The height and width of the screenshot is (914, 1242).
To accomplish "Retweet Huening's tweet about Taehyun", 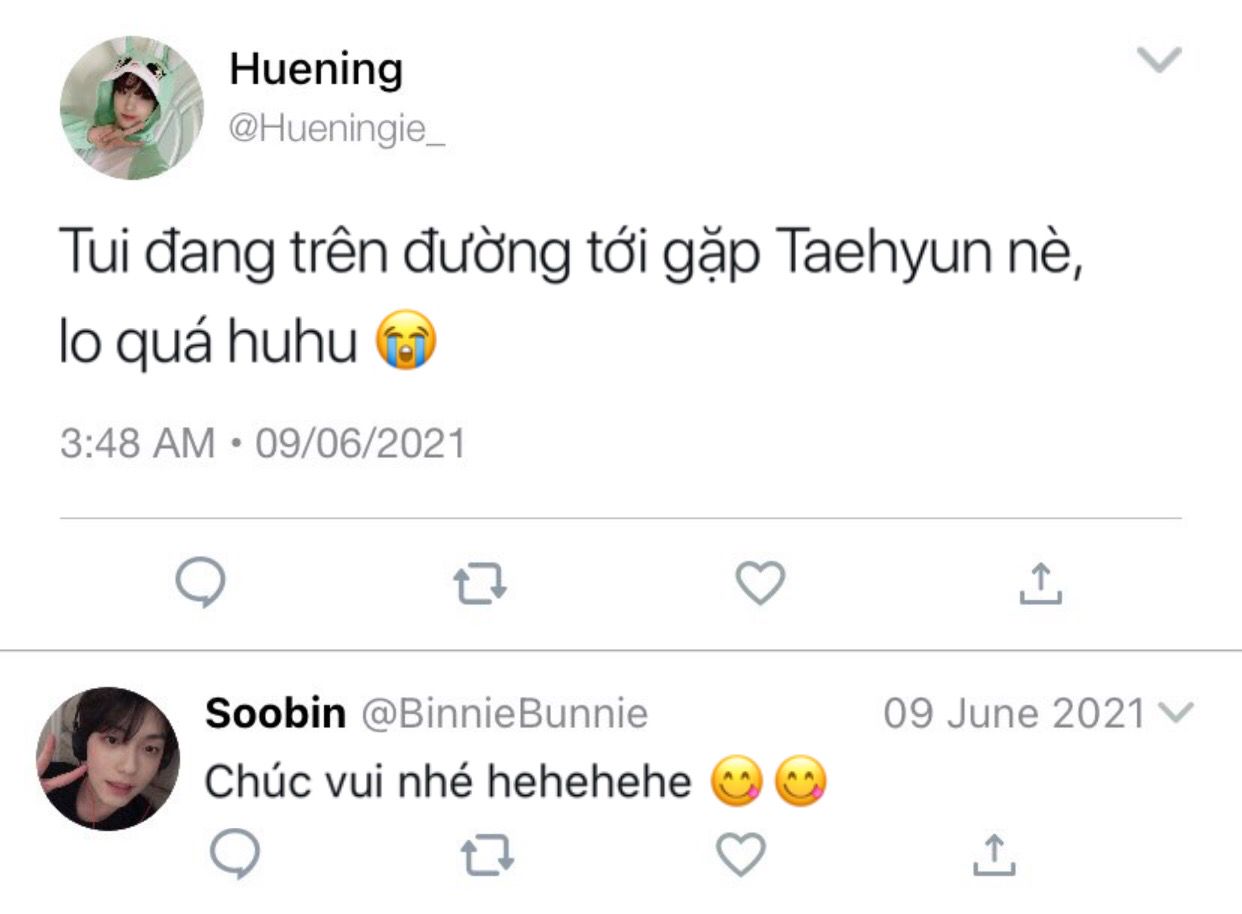I will (x=480, y=584).
